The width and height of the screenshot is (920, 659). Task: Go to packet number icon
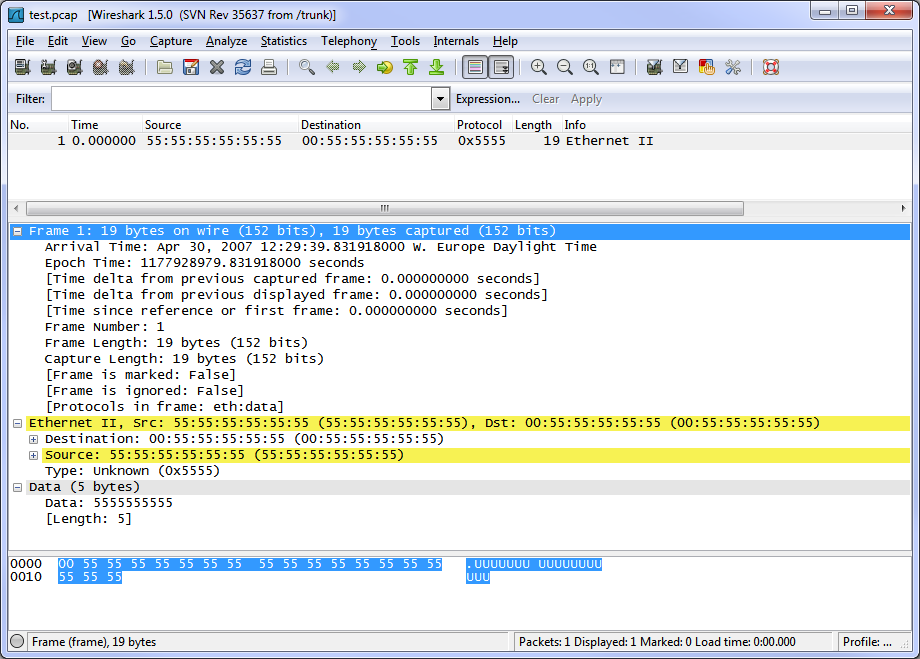point(385,67)
